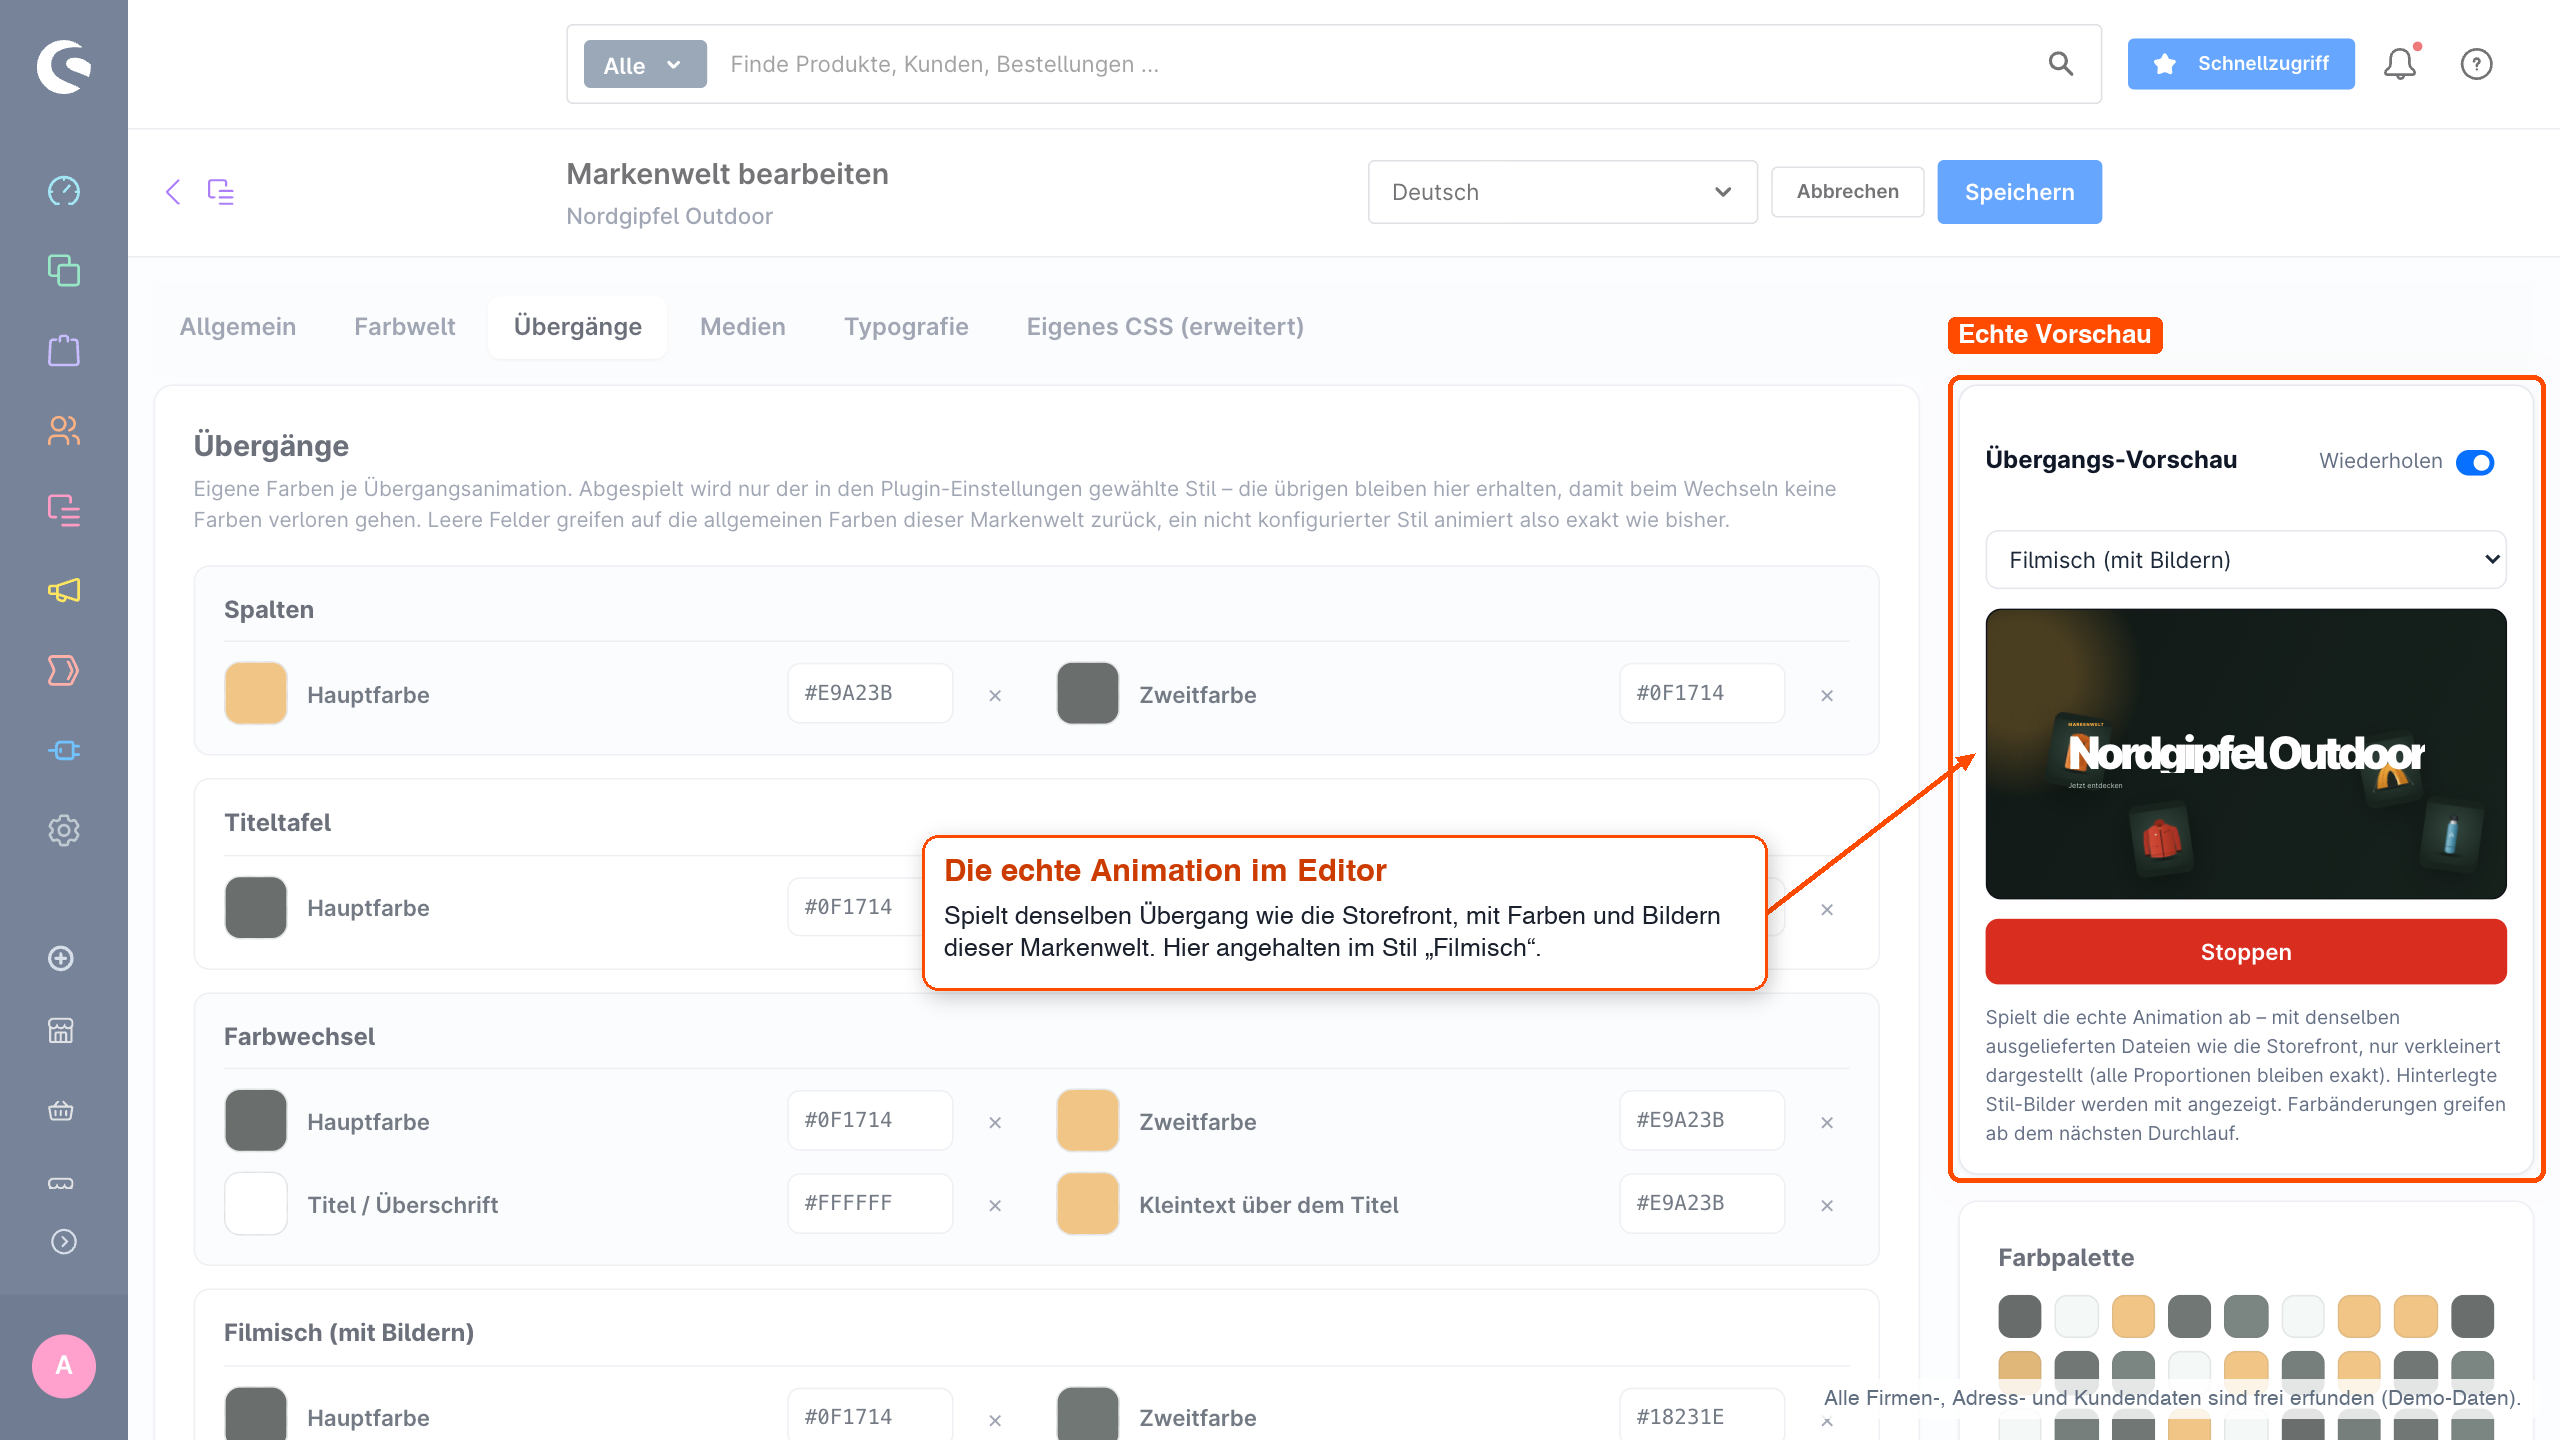The width and height of the screenshot is (2560, 1440).
Task: Click the back arrow in page header
Action: [x=173, y=191]
